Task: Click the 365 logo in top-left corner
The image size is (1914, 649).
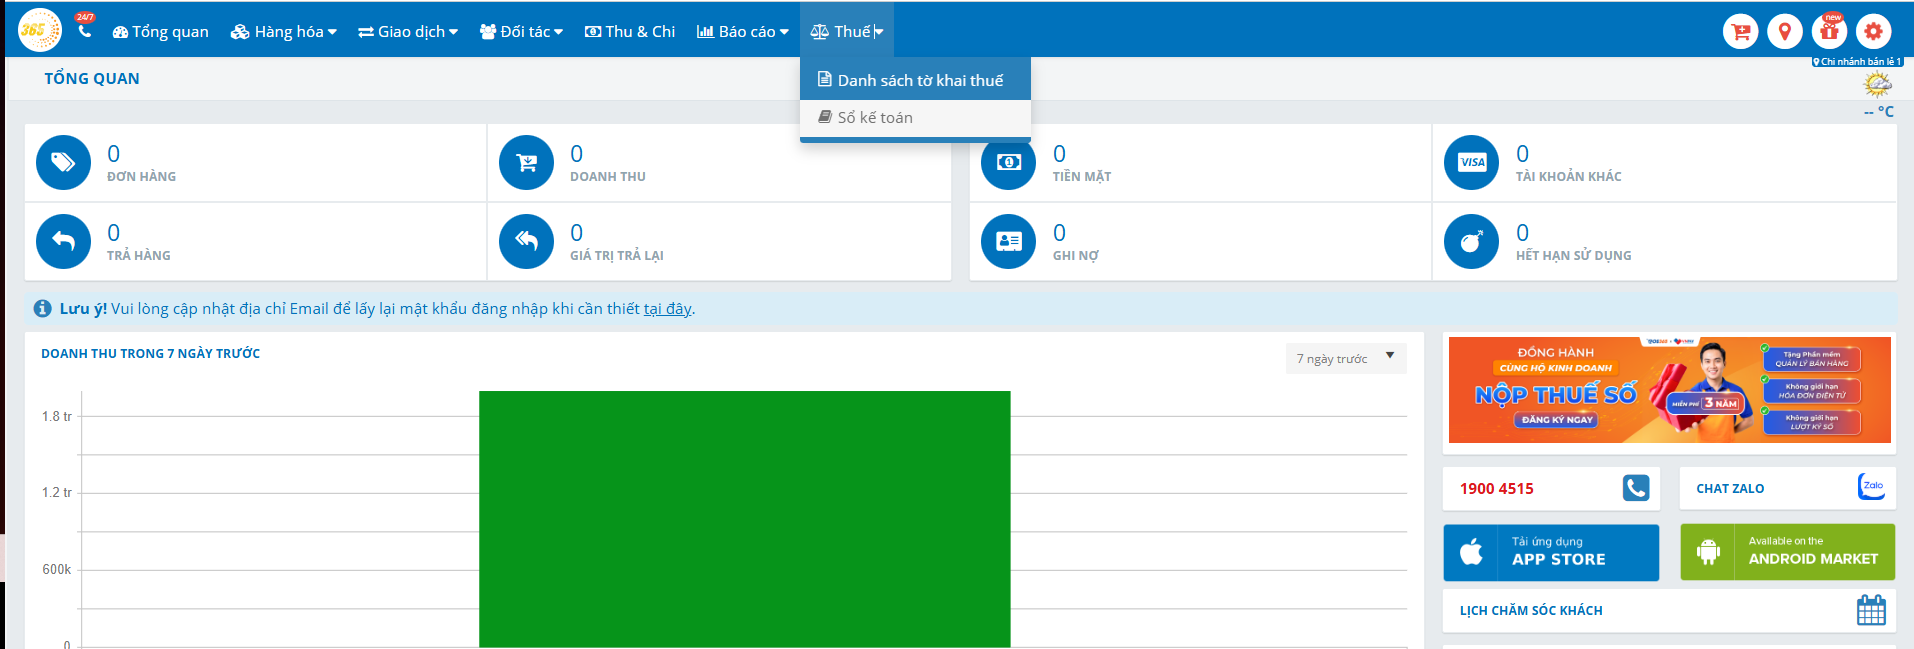Action: pos(39,30)
